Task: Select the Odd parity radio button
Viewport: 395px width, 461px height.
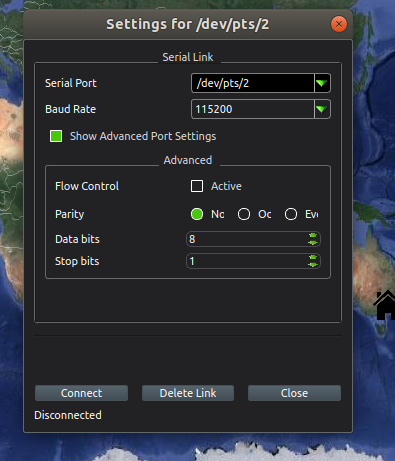Action: (244, 214)
